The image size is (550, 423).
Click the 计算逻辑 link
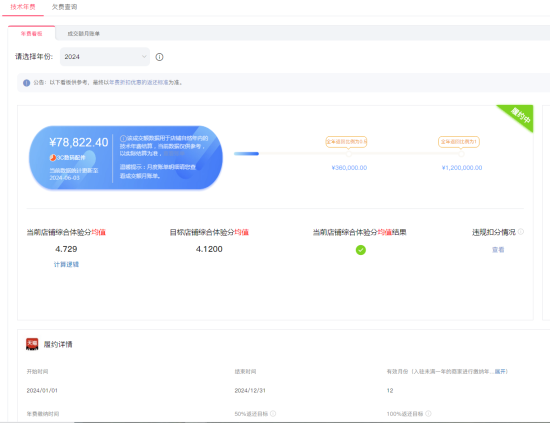pyautogui.click(x=66, y=264)
